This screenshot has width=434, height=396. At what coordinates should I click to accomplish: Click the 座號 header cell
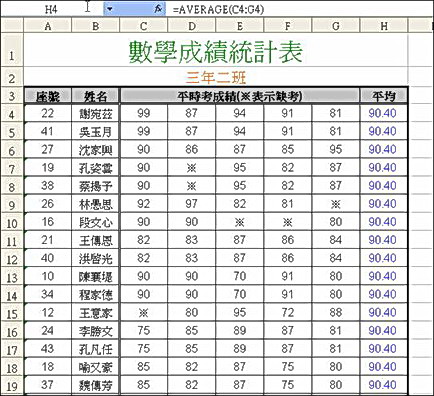click(x=48, y=96)
